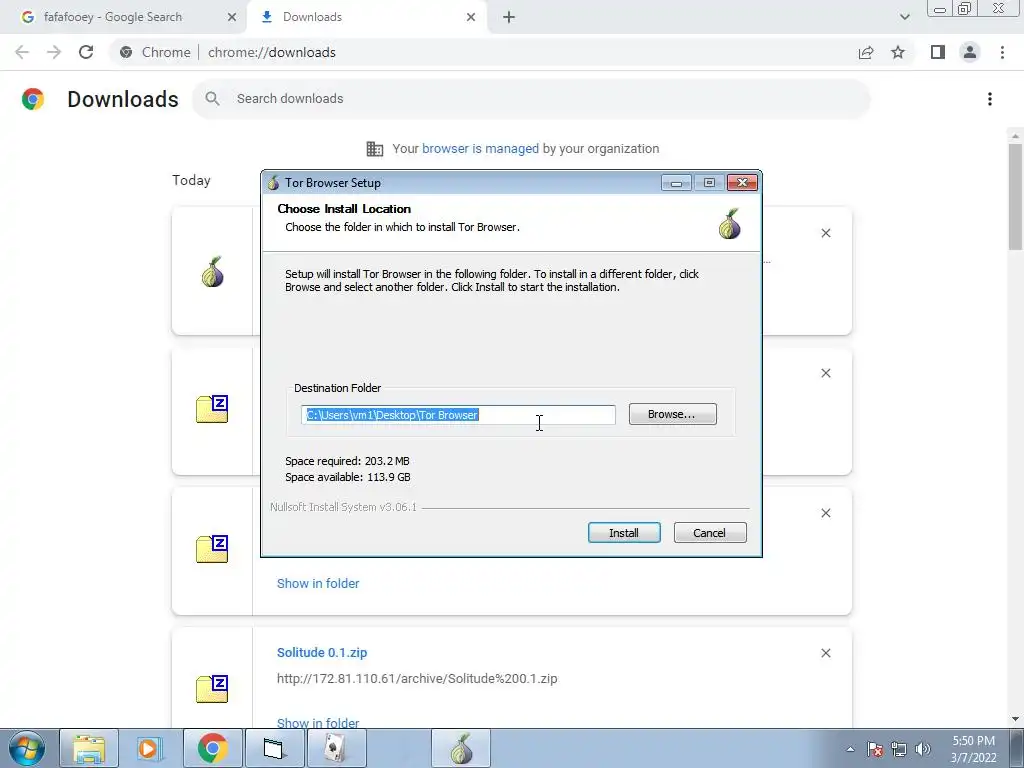Show Solitude 0.1.zip in folder

tap(318, 723)
